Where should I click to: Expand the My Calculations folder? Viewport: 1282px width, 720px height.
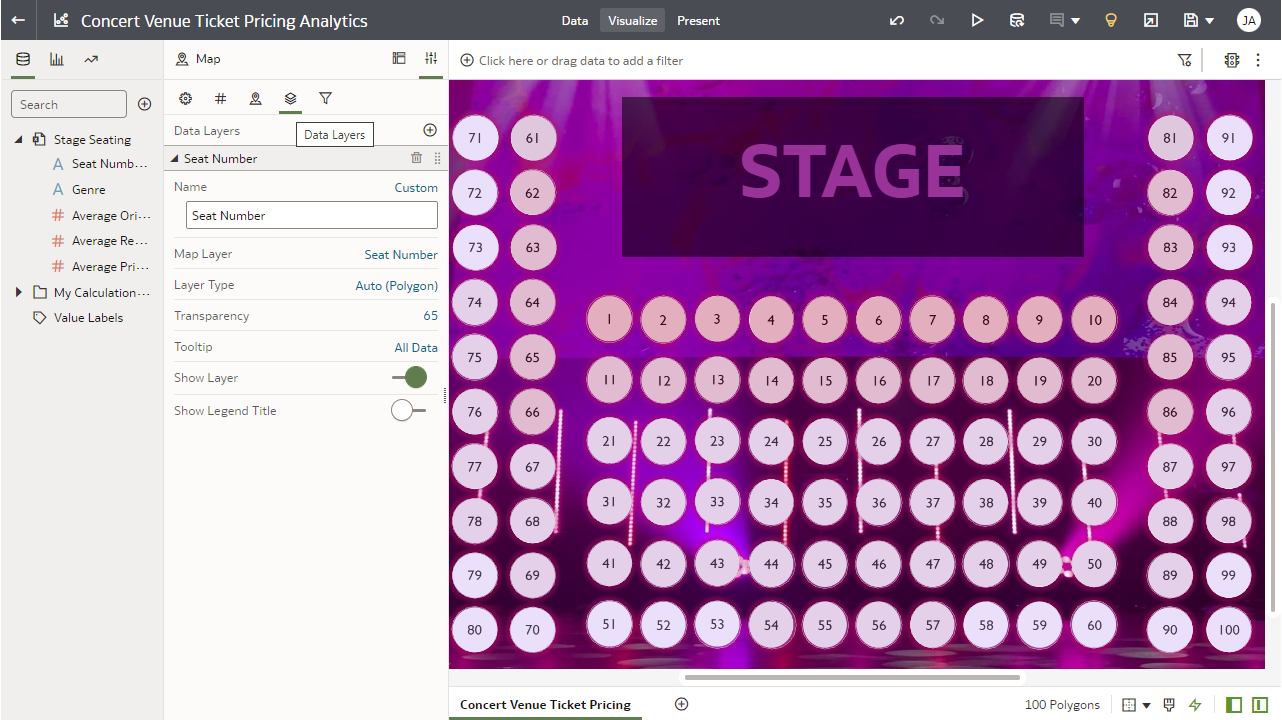(x=18, y=292)
